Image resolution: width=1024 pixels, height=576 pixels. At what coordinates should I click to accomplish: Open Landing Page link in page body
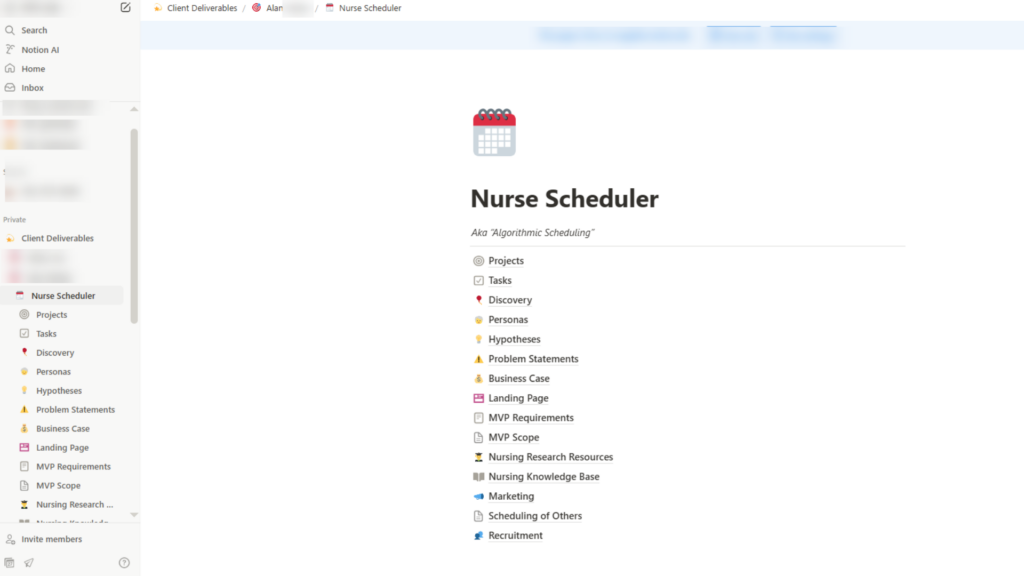[x=518, y=398]
